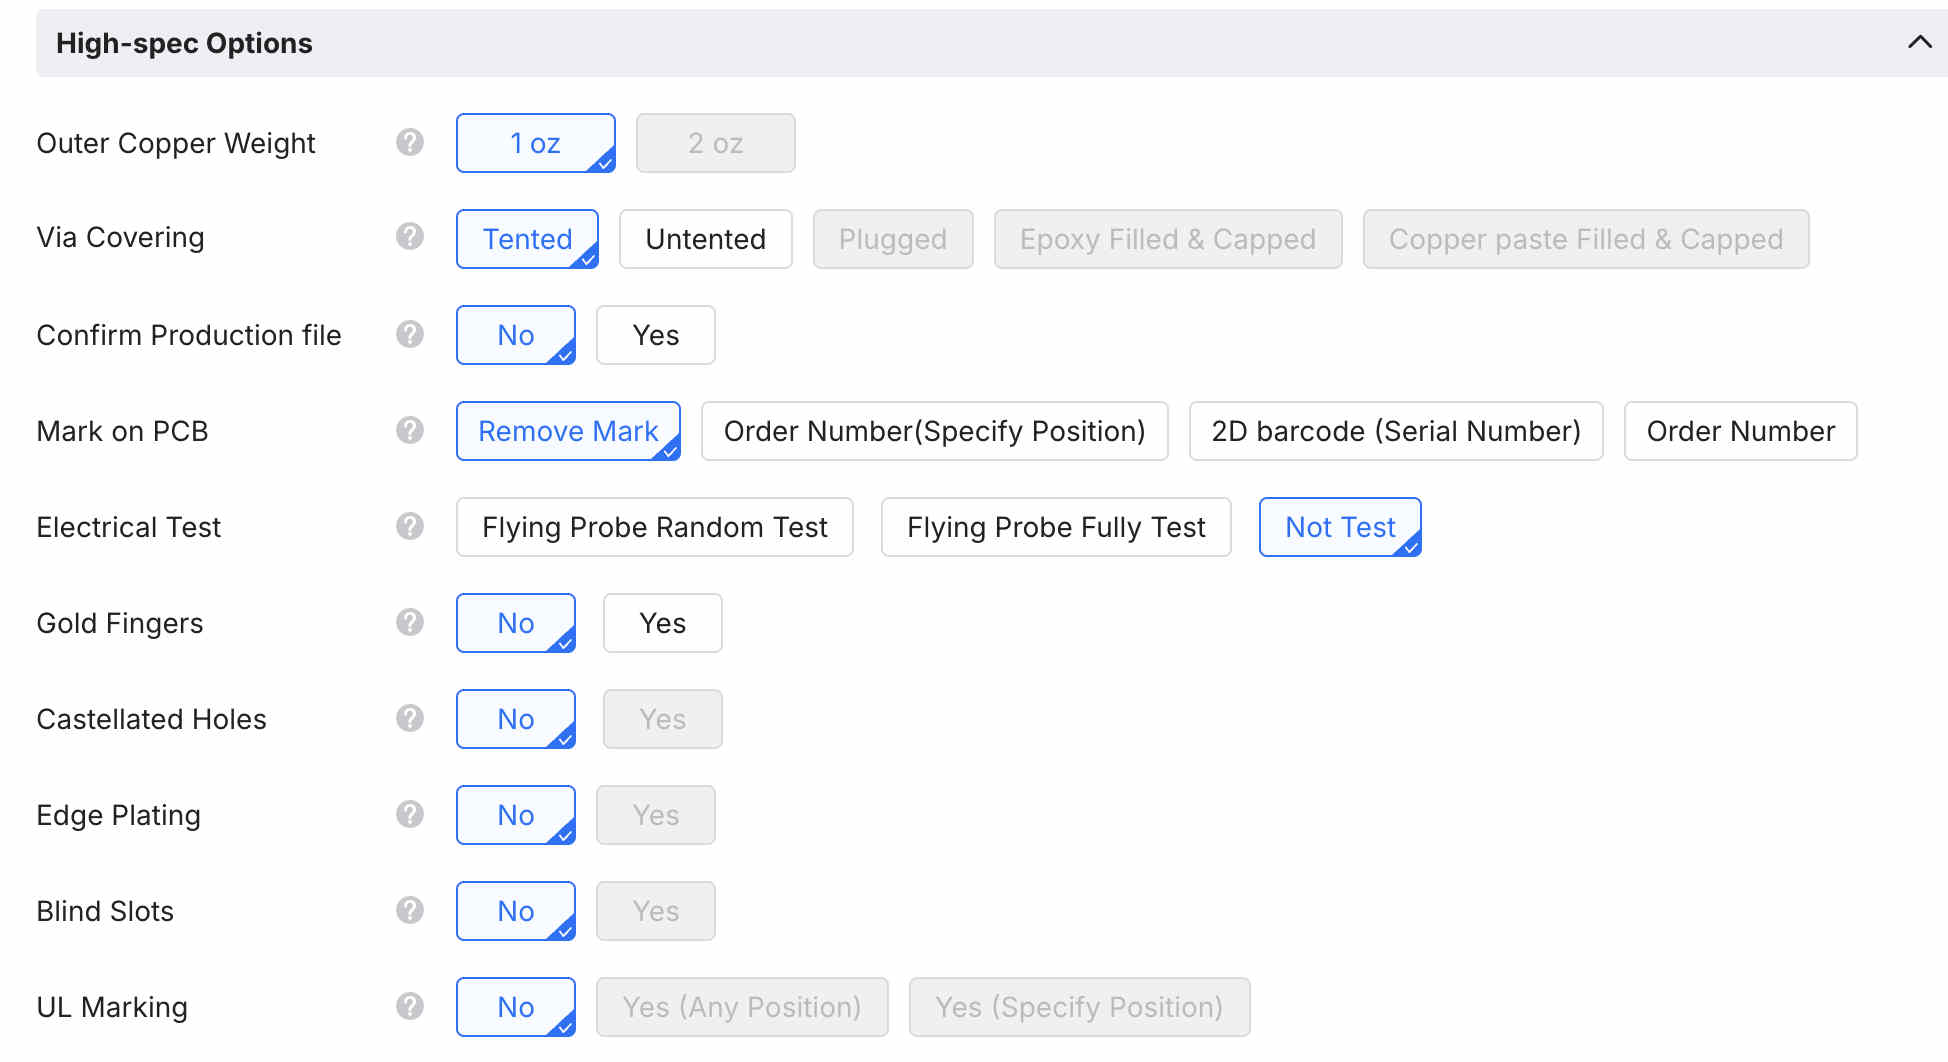1948x1062 pixels.
Task: Select Untented via covering option
Action: point(705,239)
